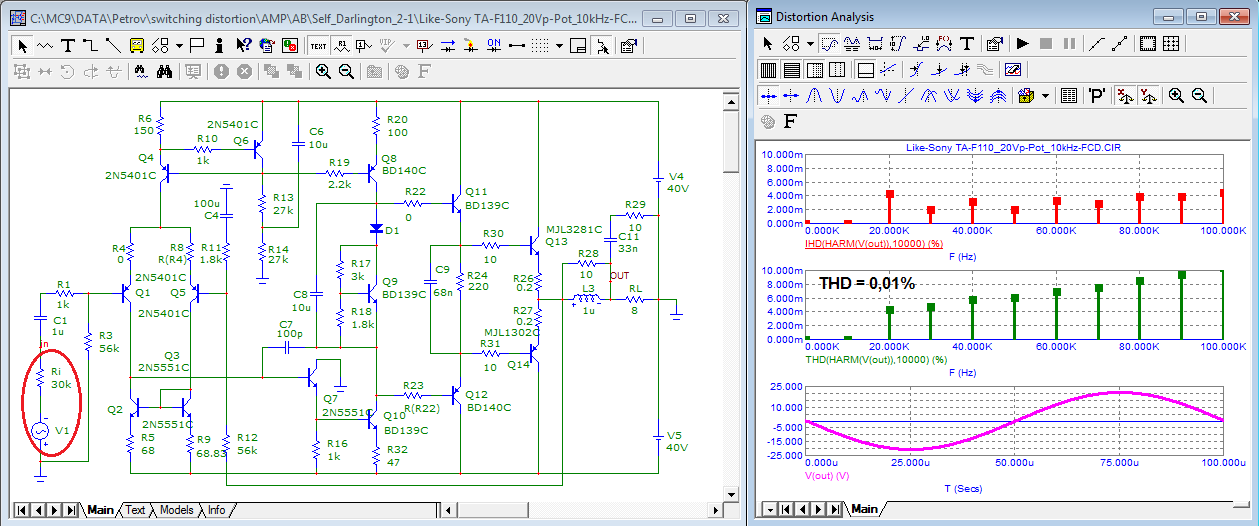Switch to the Text tab
Screen dimensions: 1259x526
tap(135, 510)
